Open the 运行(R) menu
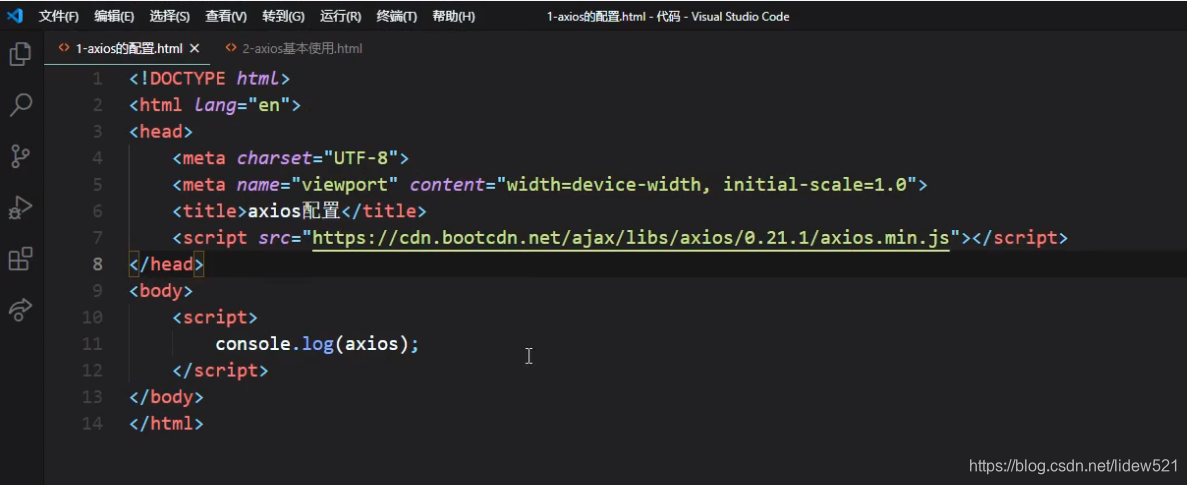The height and width of the screenshot is (485, 1187). tap(341, 16)
